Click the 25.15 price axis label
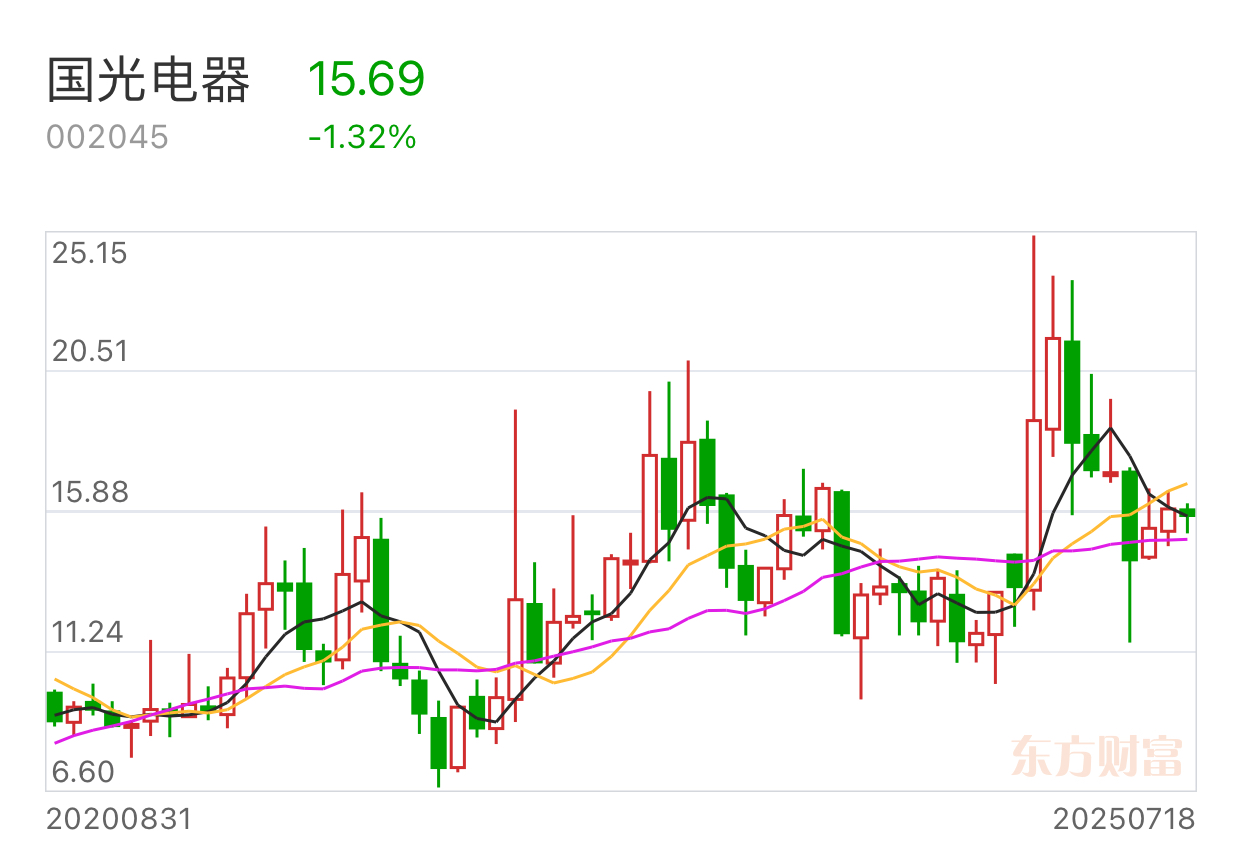The width and height of the screenshot is (1242, 843). (x=90, y=253)
